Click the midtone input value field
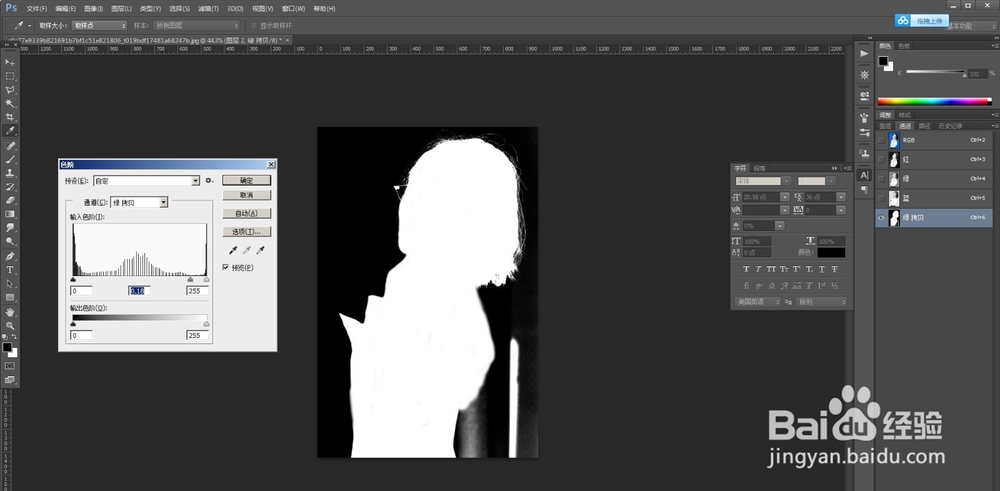The image size is (1000, 491). (140, 291)
